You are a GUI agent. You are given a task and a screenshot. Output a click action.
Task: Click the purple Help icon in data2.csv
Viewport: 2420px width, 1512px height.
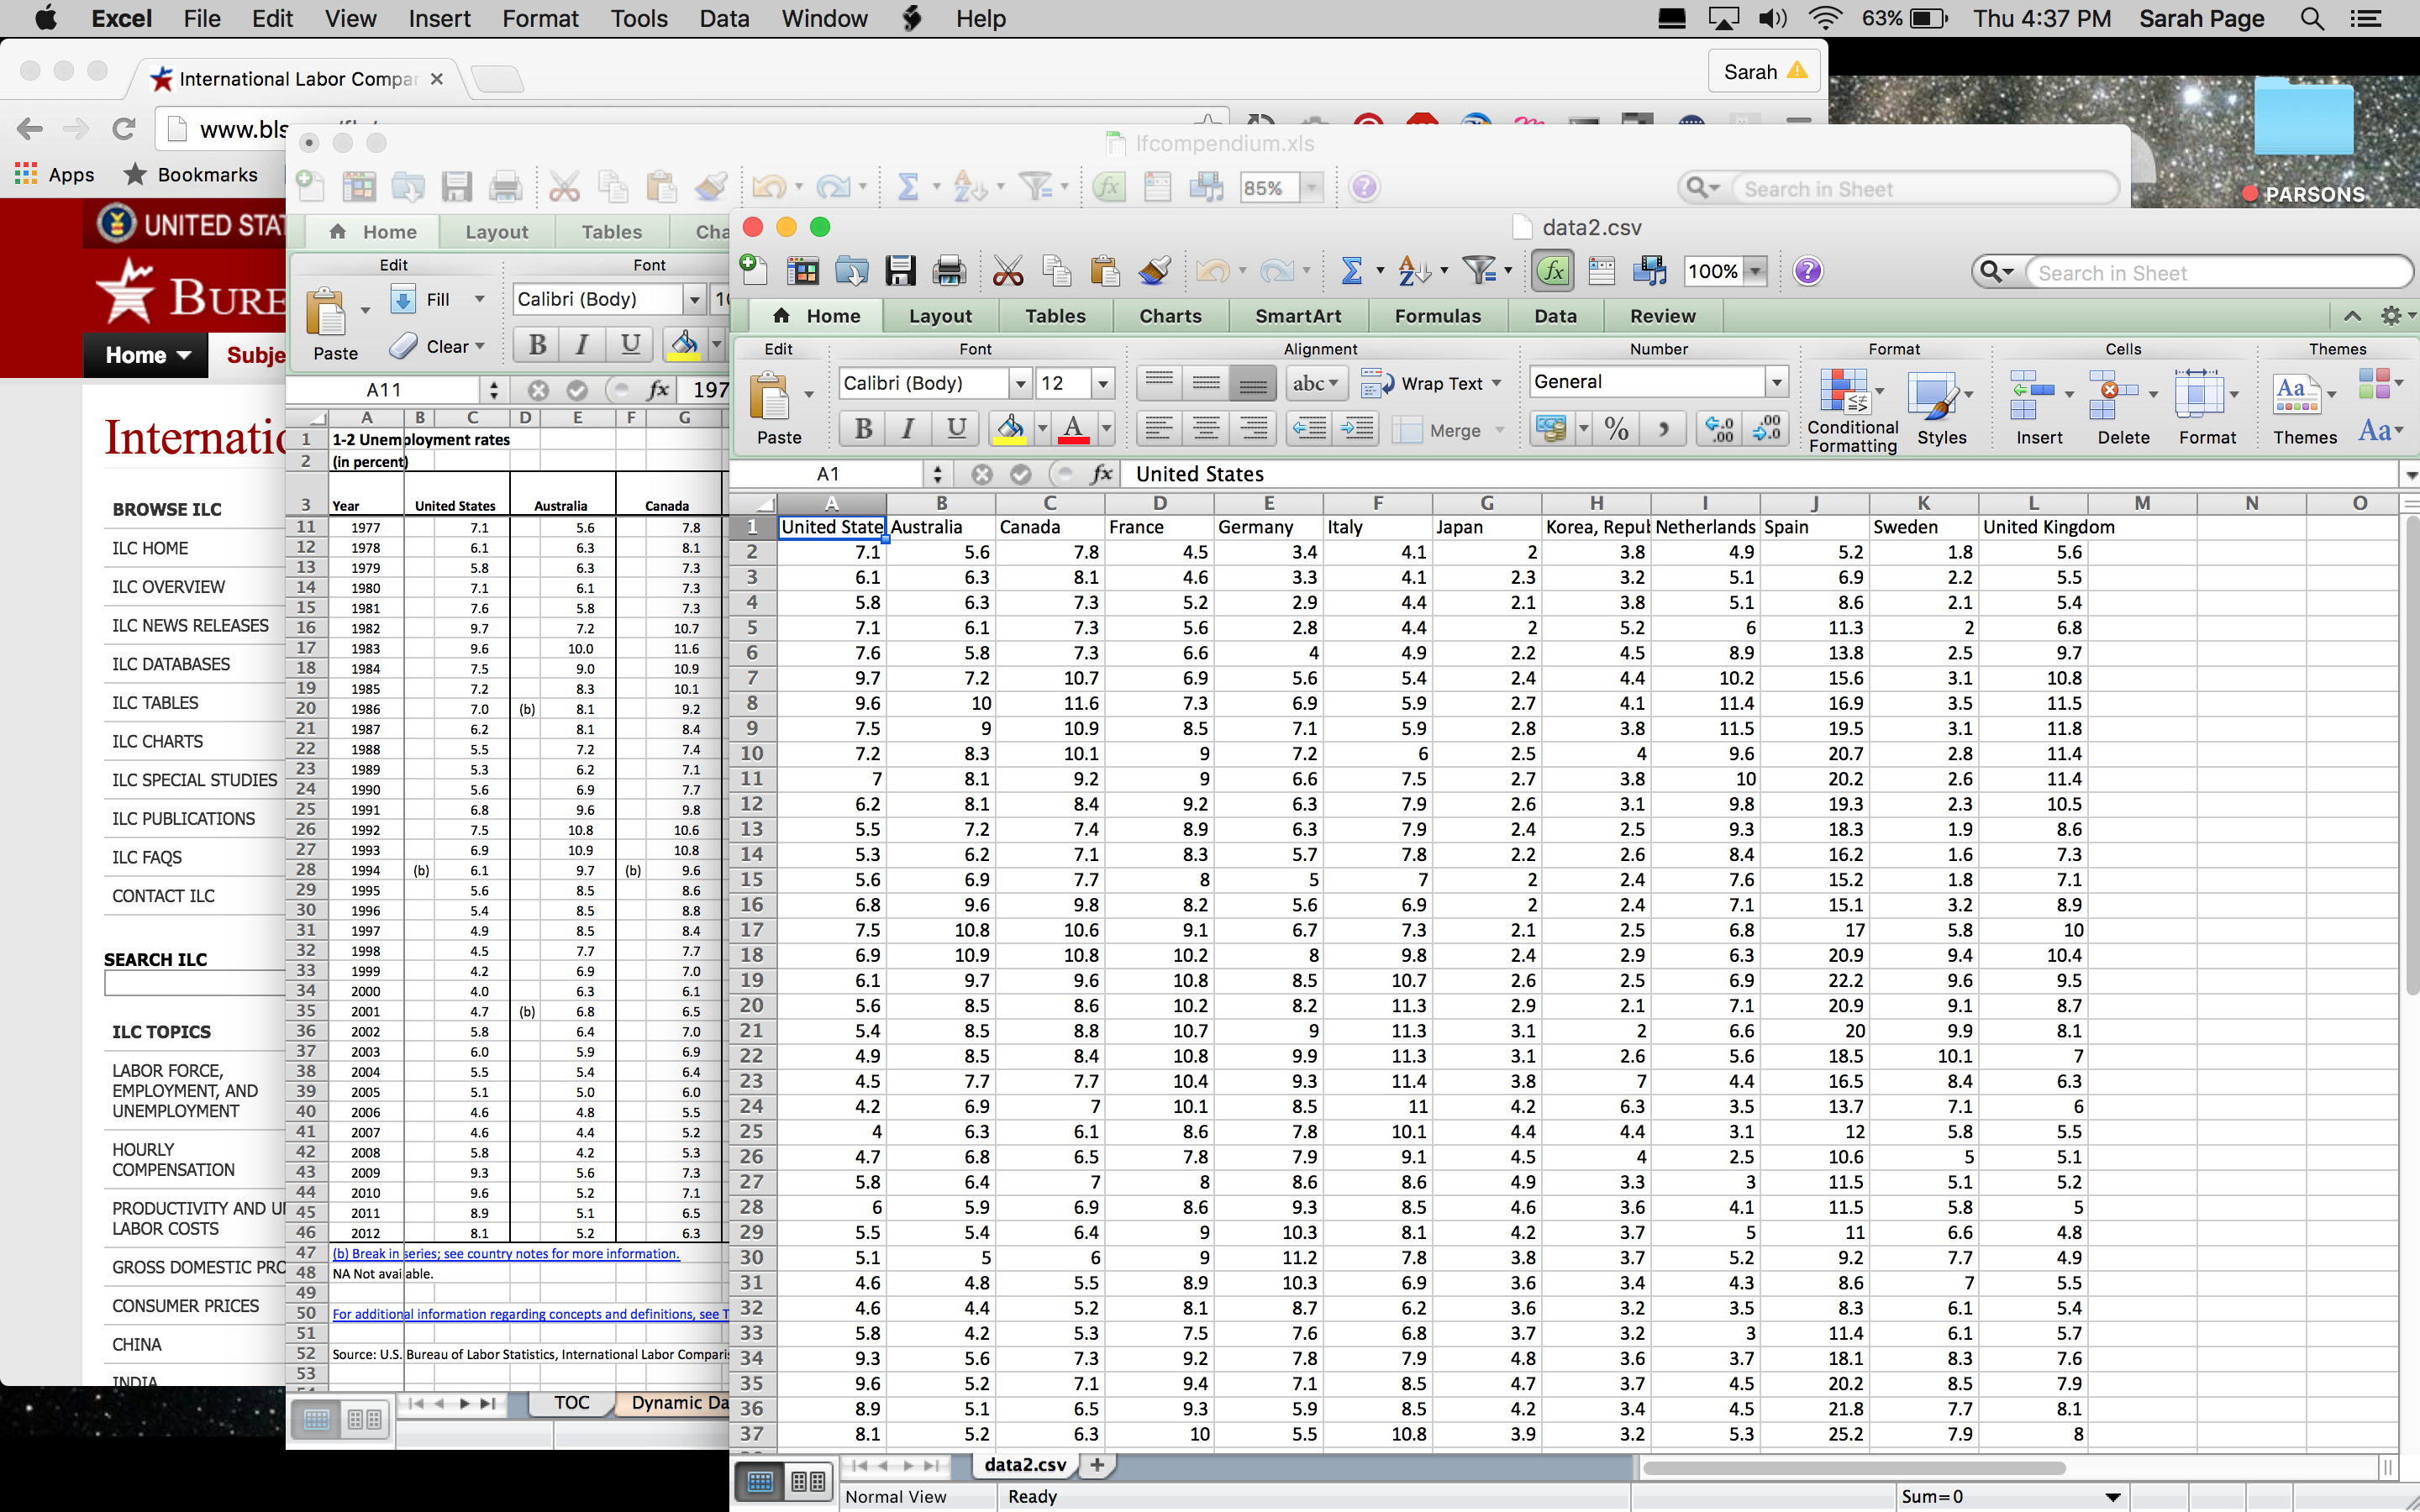point(1808,270)
